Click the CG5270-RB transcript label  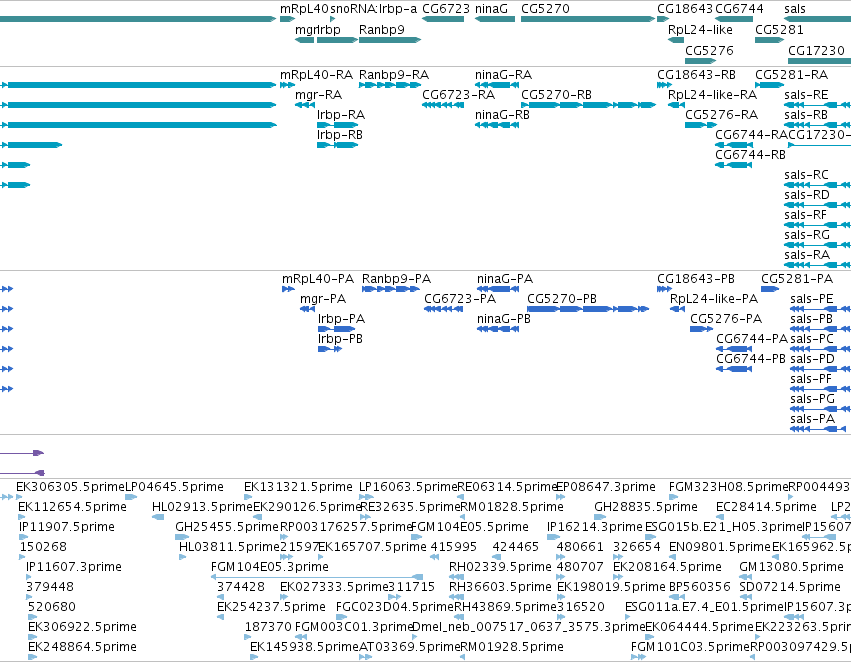click(x=556, y=94)
